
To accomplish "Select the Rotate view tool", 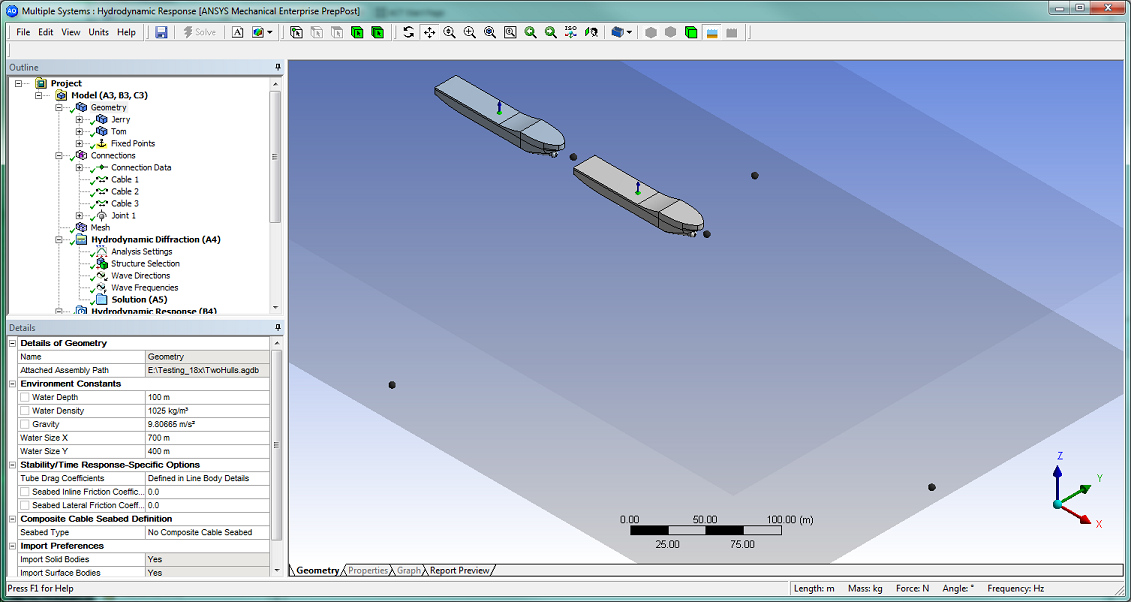I will click(408, 32).
